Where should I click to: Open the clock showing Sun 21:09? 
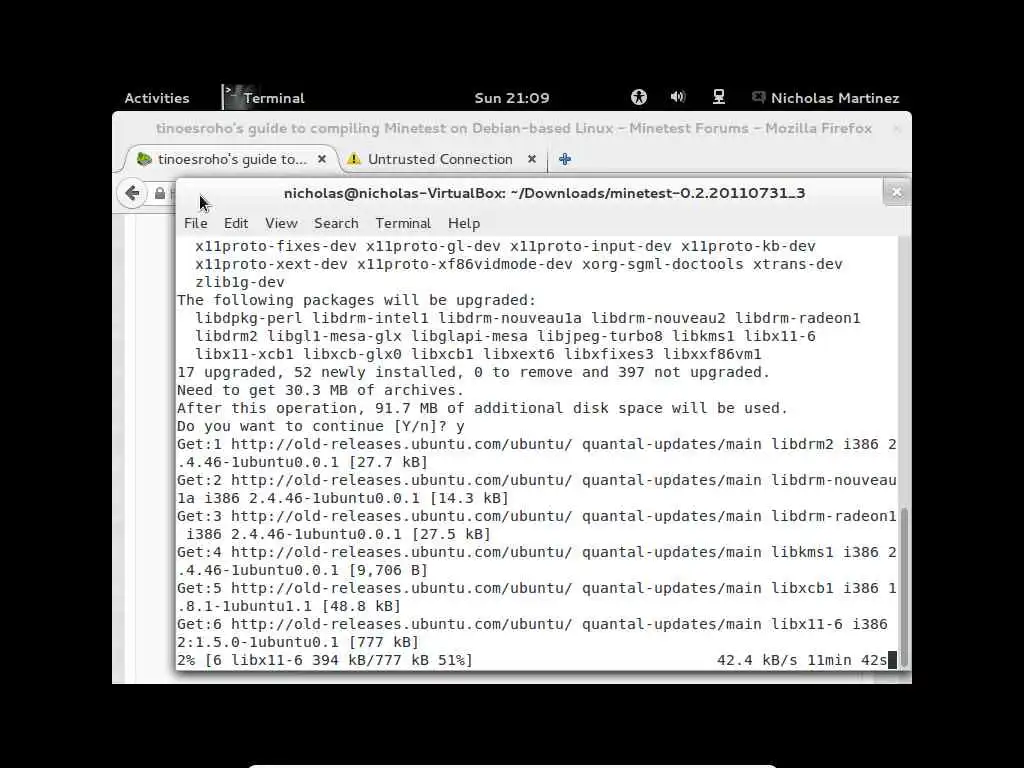point(511,98)
